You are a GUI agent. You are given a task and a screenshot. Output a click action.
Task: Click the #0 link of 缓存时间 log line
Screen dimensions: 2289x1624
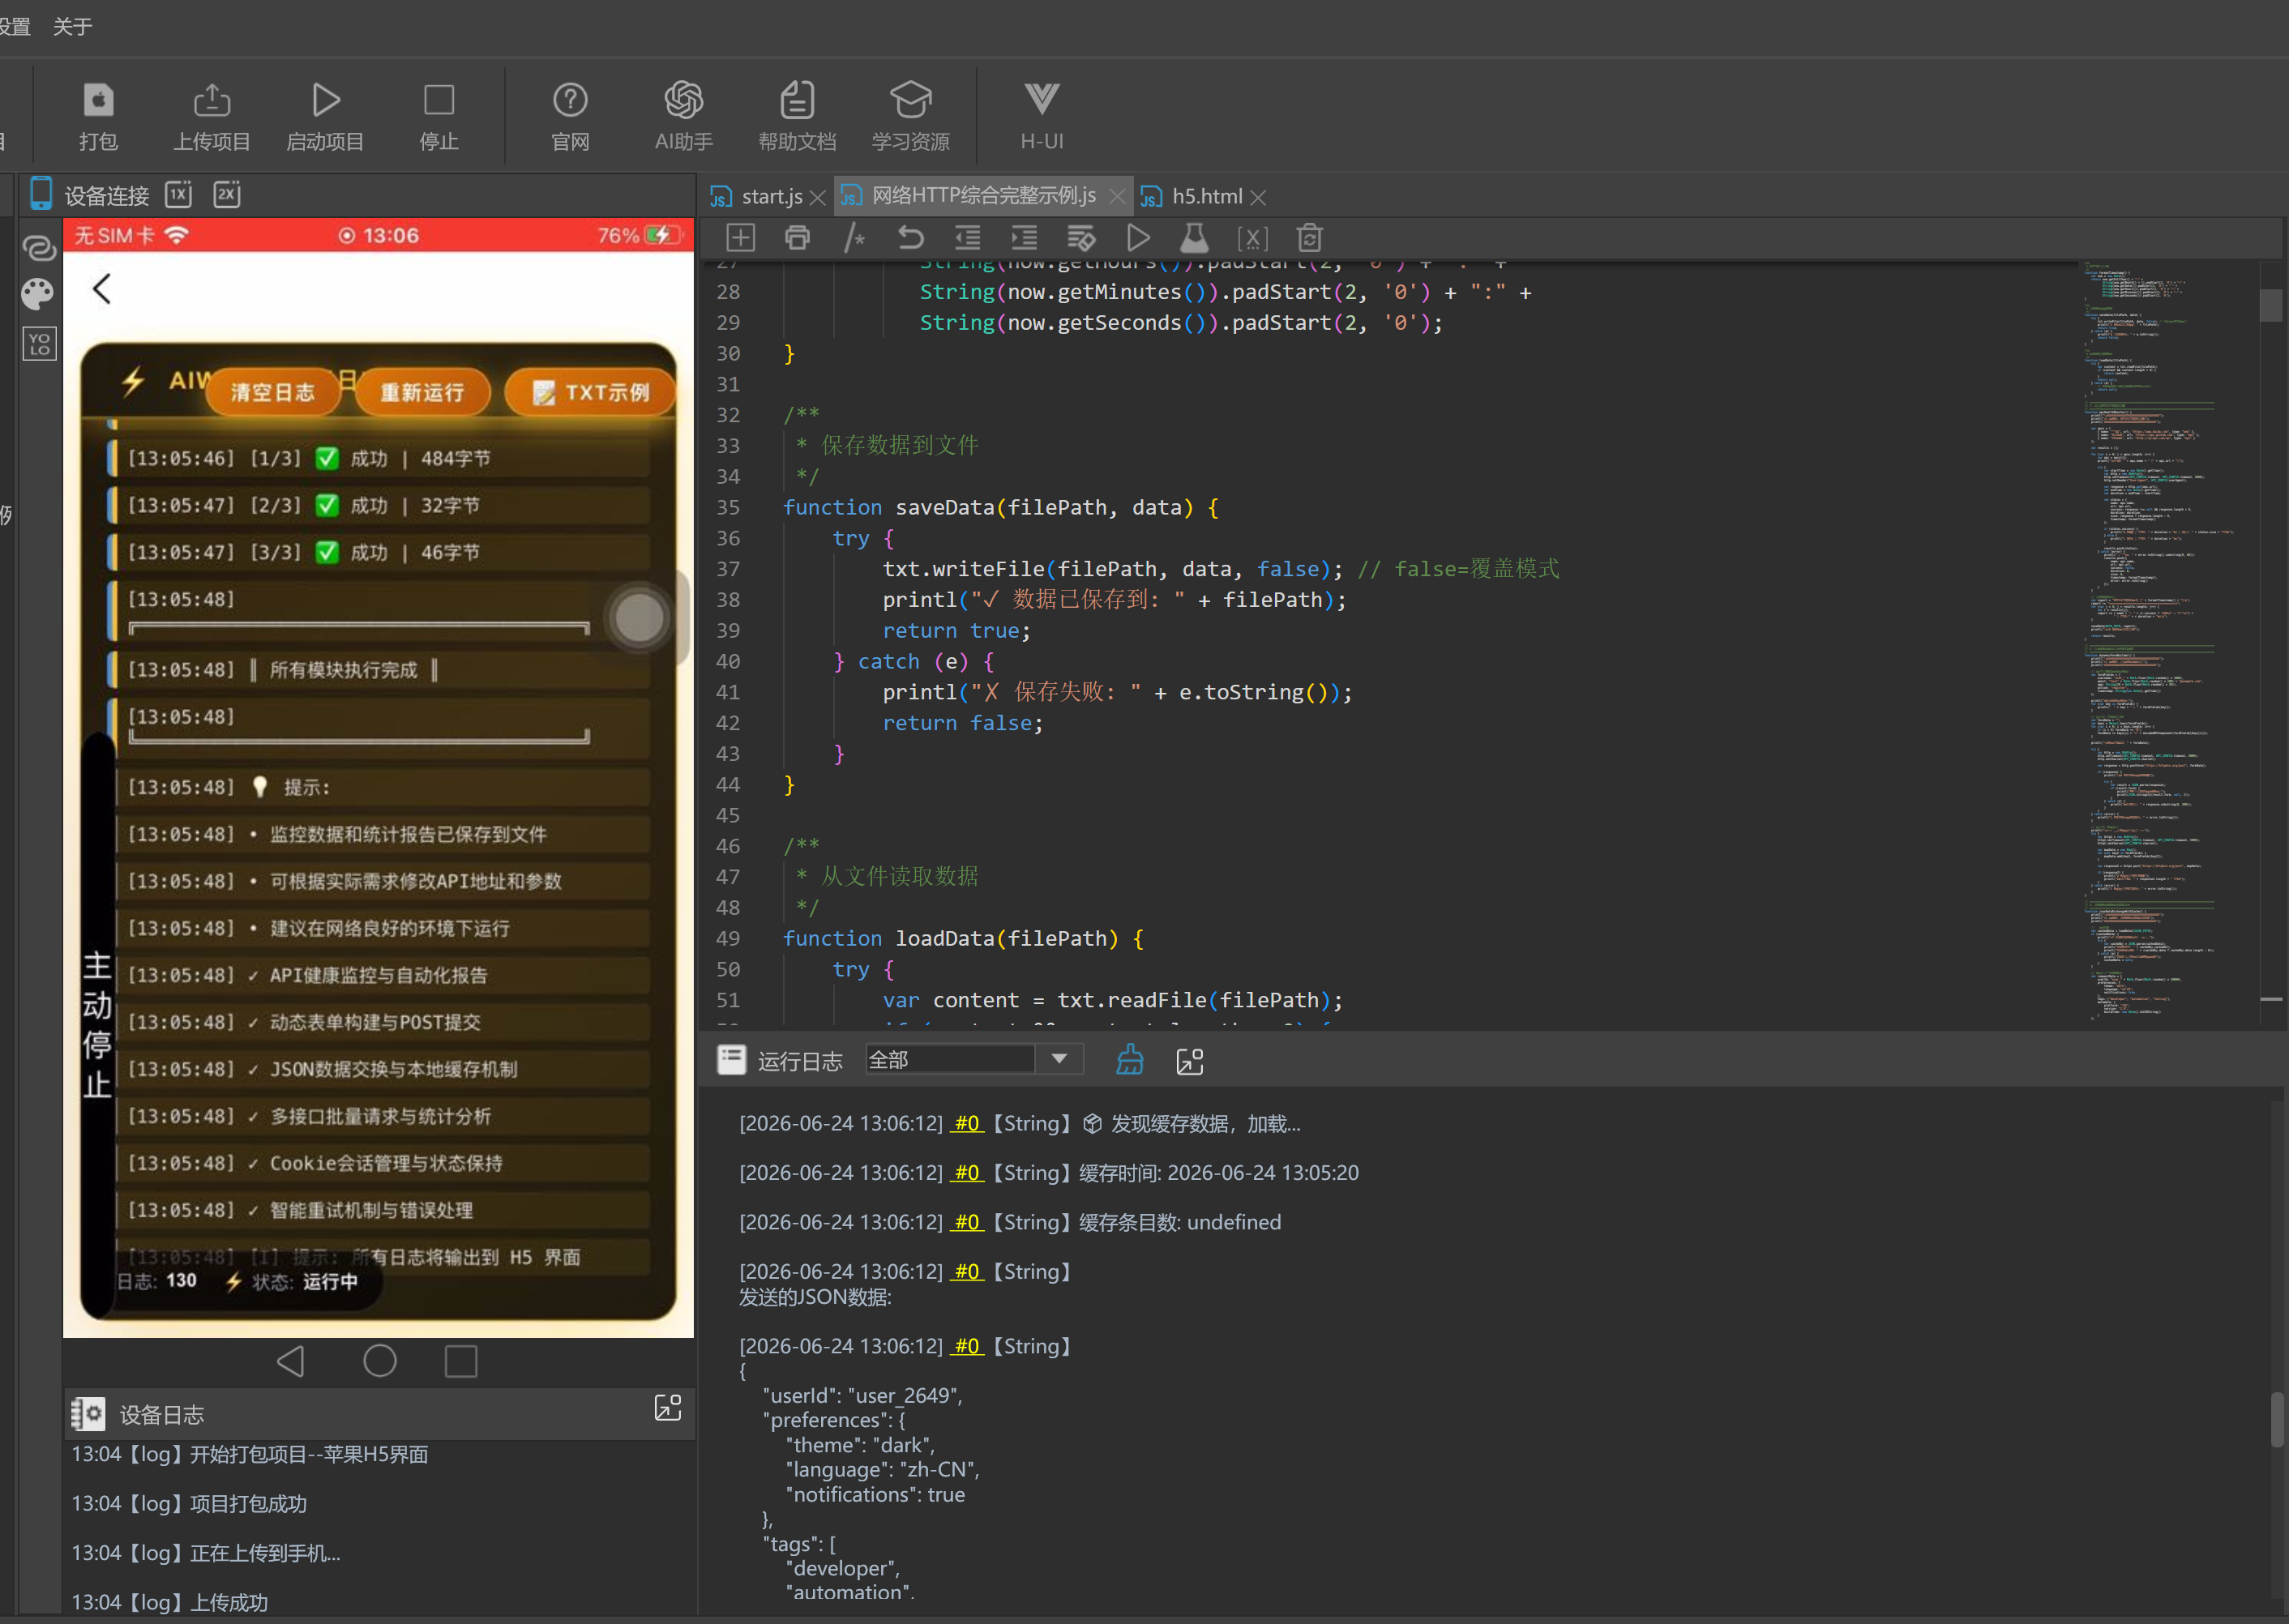pos(966,1172)
